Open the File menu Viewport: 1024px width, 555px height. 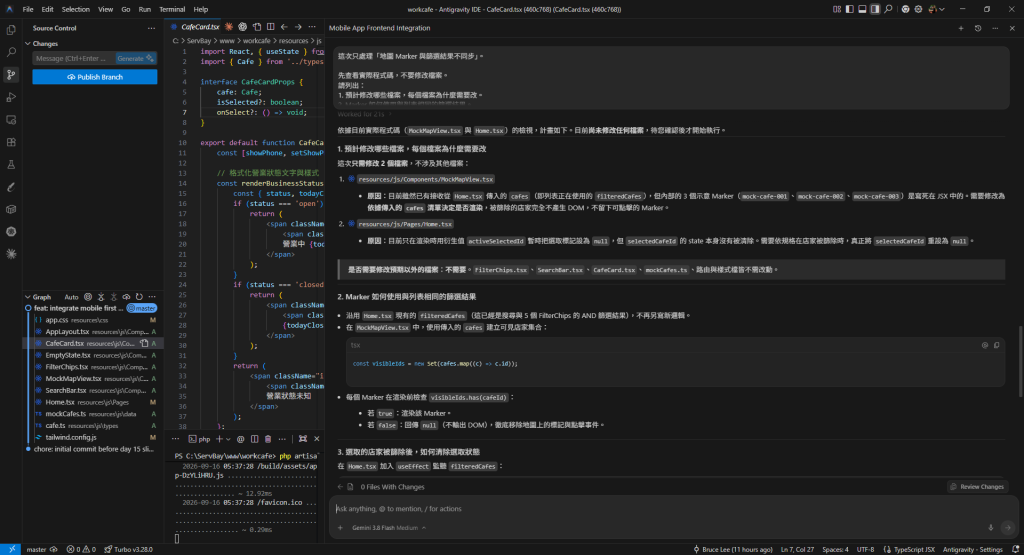pyautogui.click(x=27, y=9)
